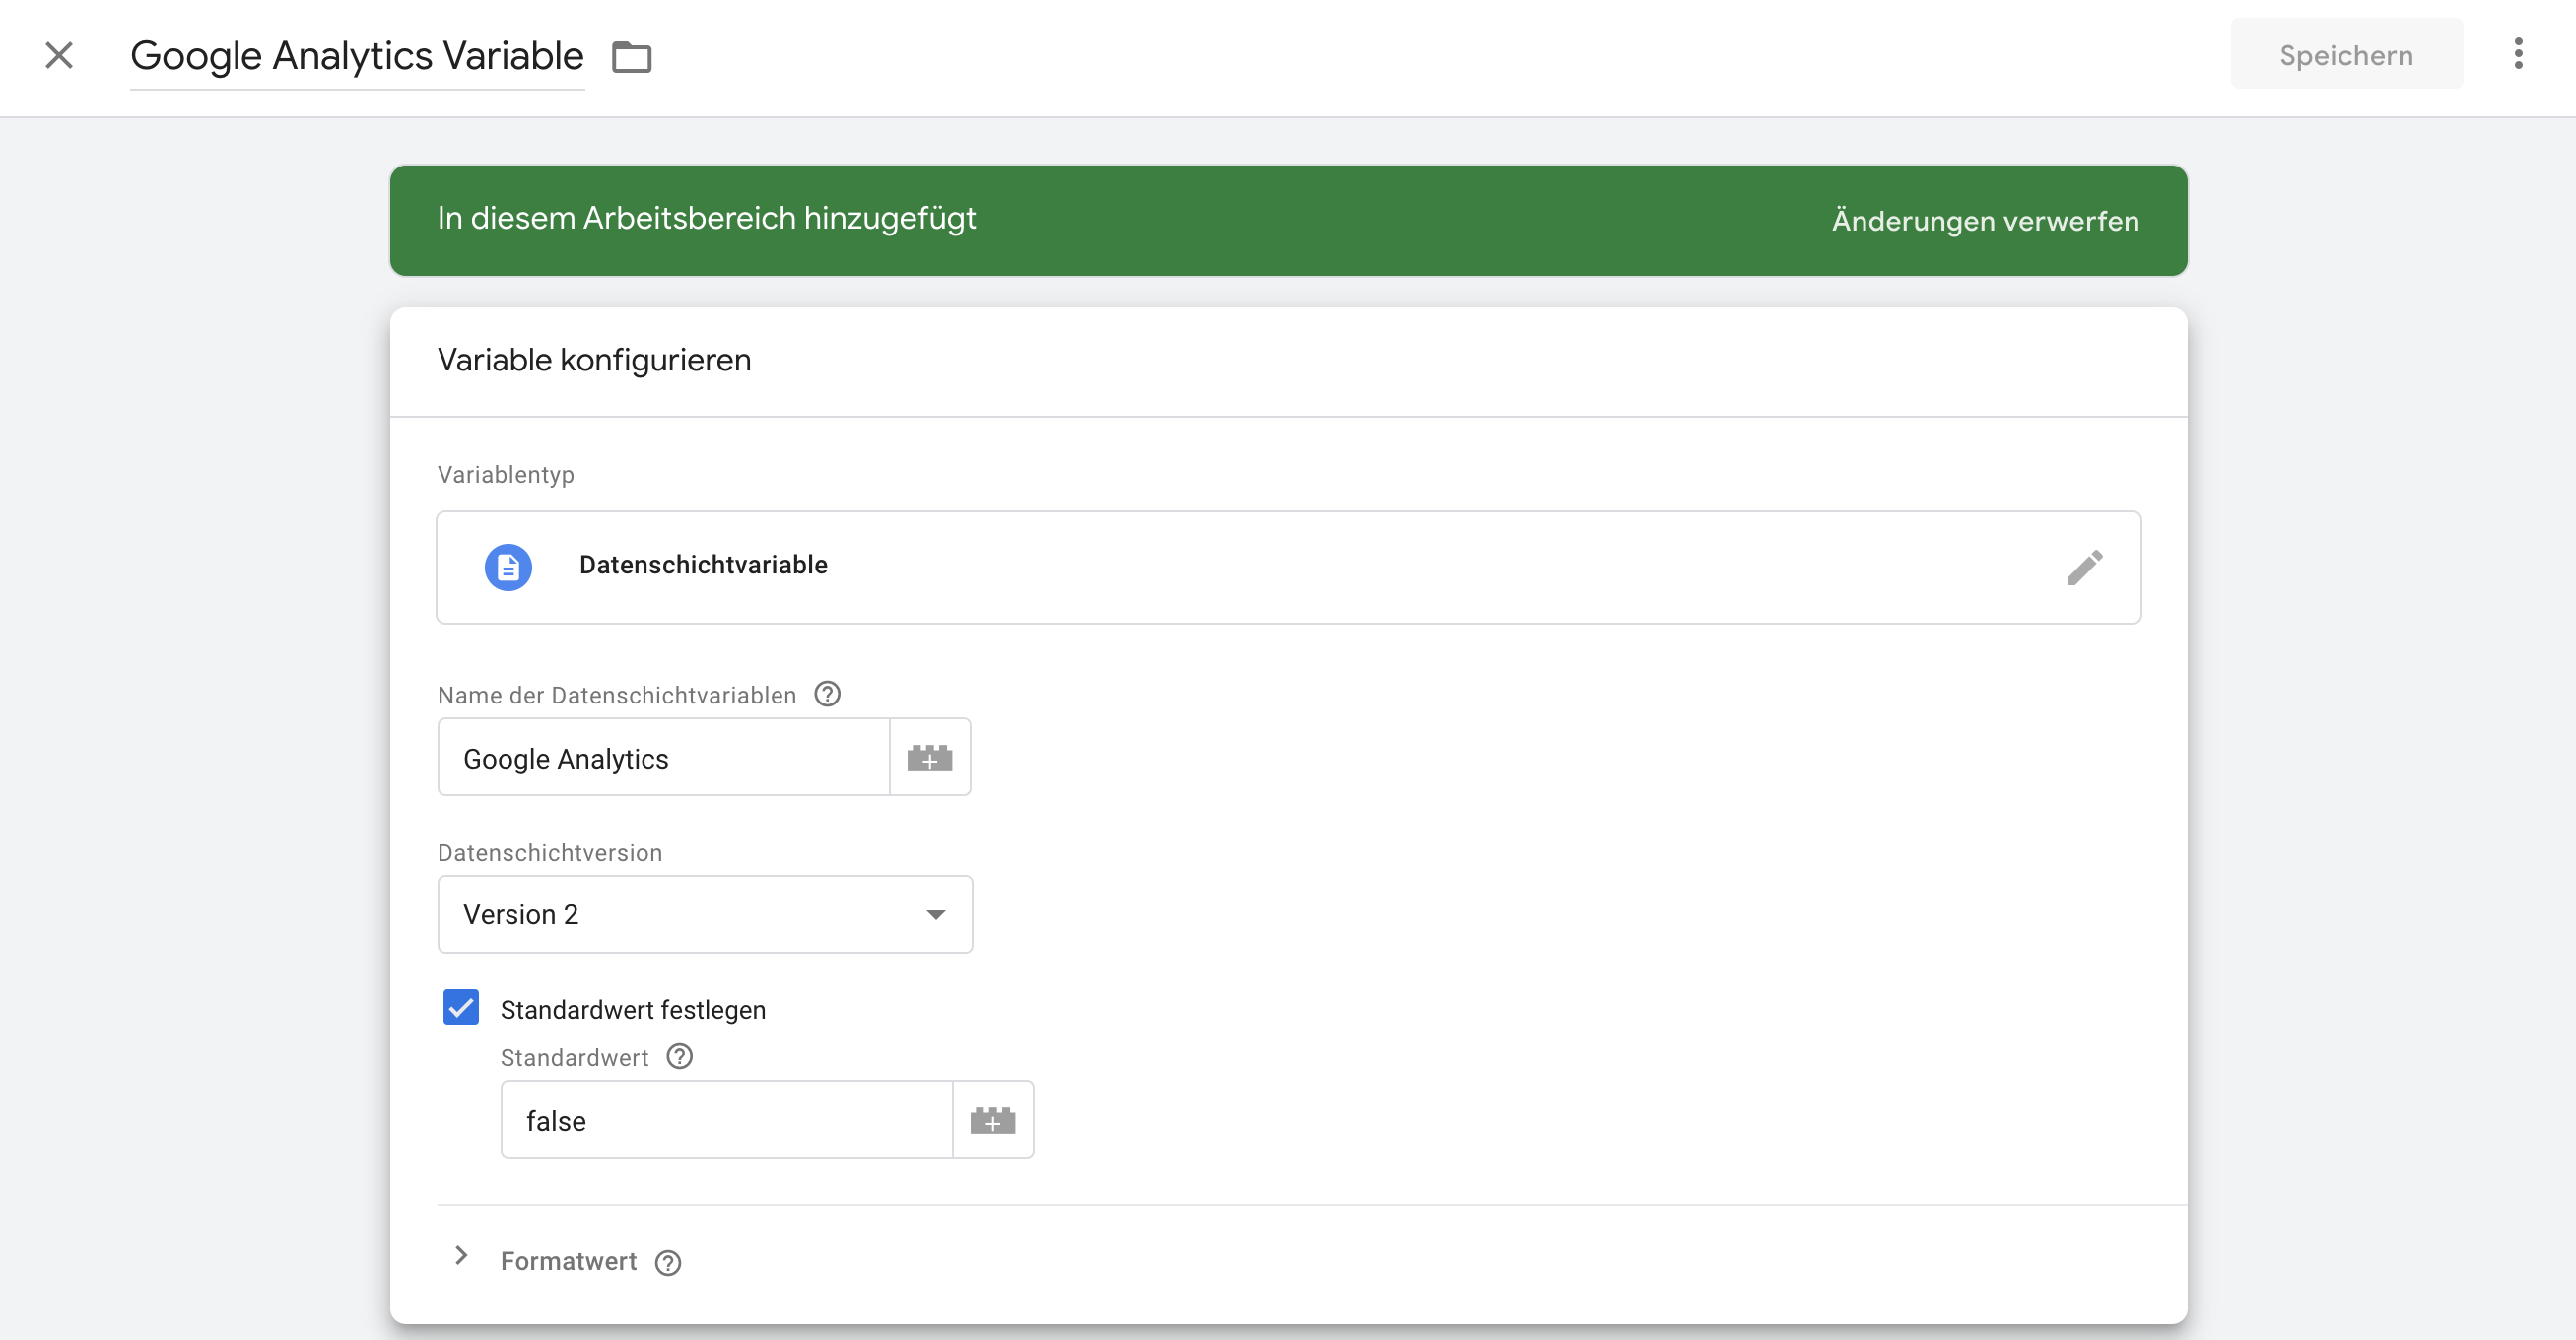Click the Datenschichtvariable type row
The image size is (2576, 1340).
pos(1288,567)
